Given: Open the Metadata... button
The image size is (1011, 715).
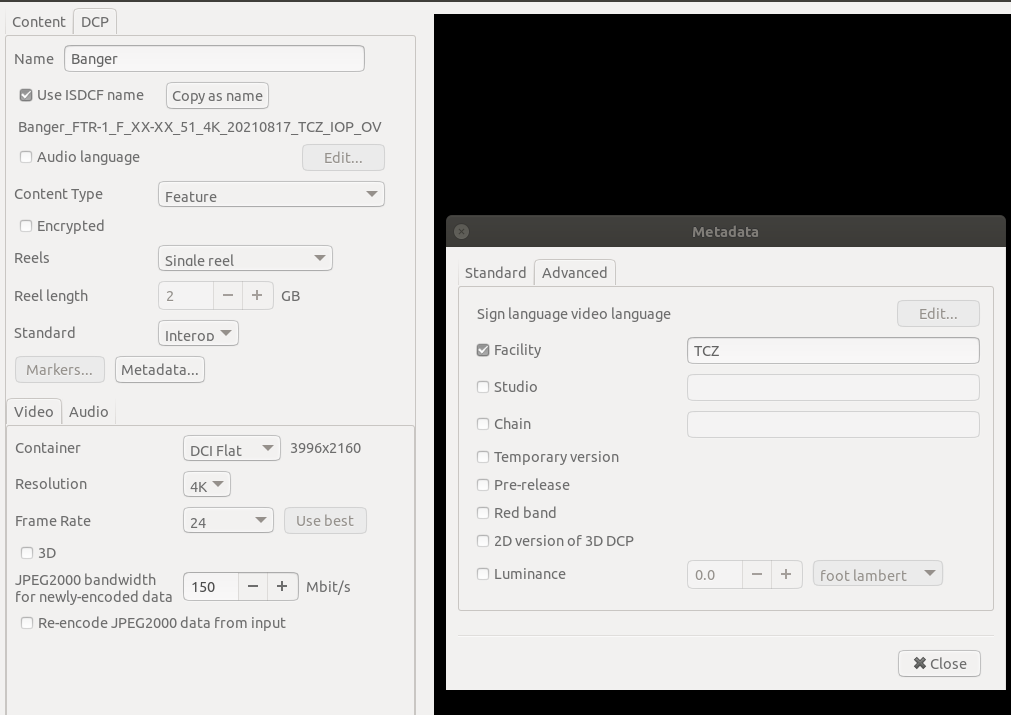Looking at the screenshot, I should pos(160,370).
